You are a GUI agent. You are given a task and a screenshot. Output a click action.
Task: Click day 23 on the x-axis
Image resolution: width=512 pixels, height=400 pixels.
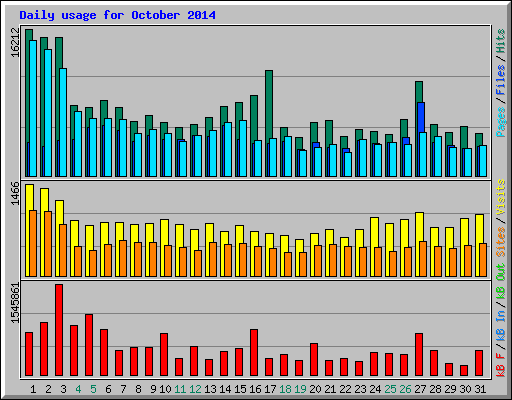coord(360,389)
